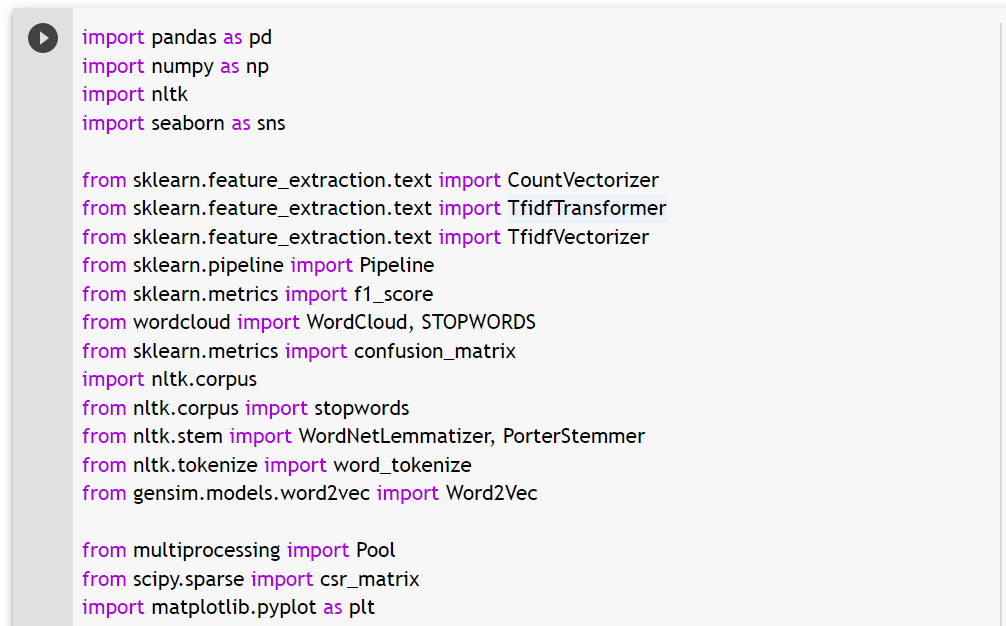Click on numpy in second line

(x=183, y=67)
